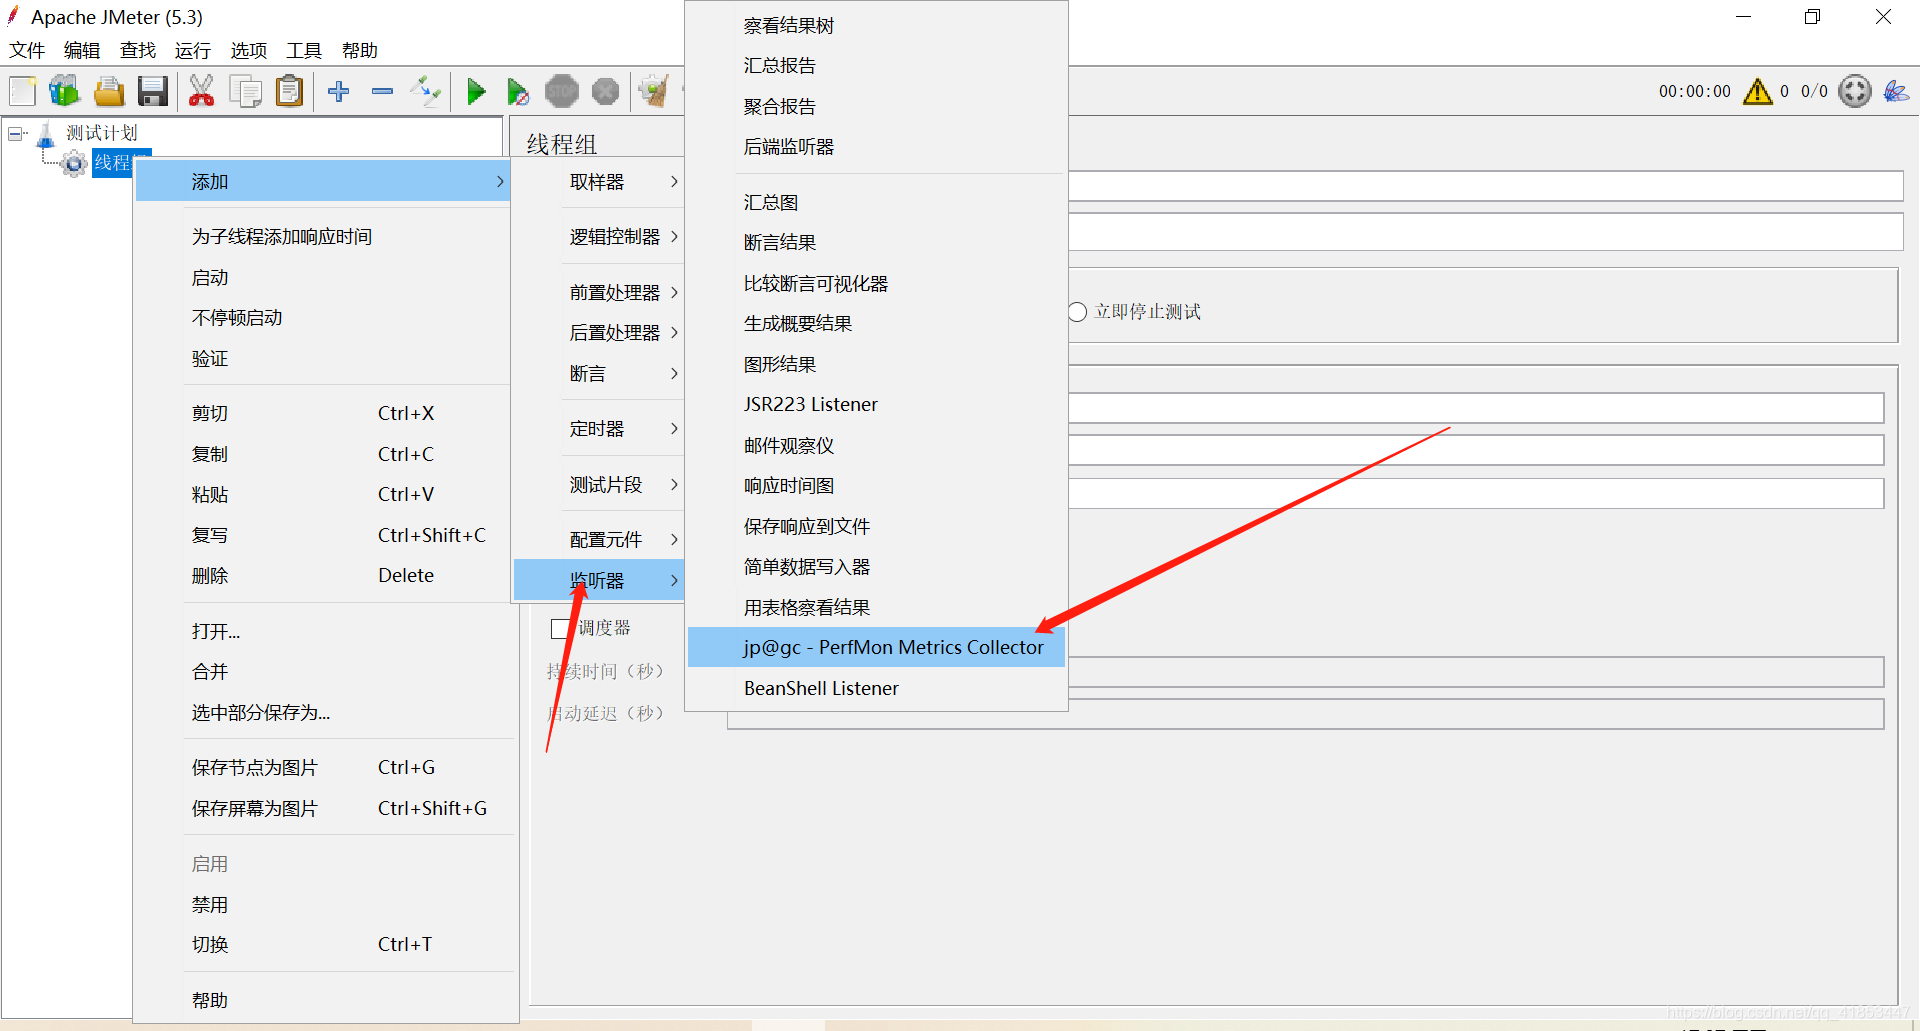Choose JSR223 Listener entry
This screenshot has width=1920, height=1031.
click(x=877, y=404)
